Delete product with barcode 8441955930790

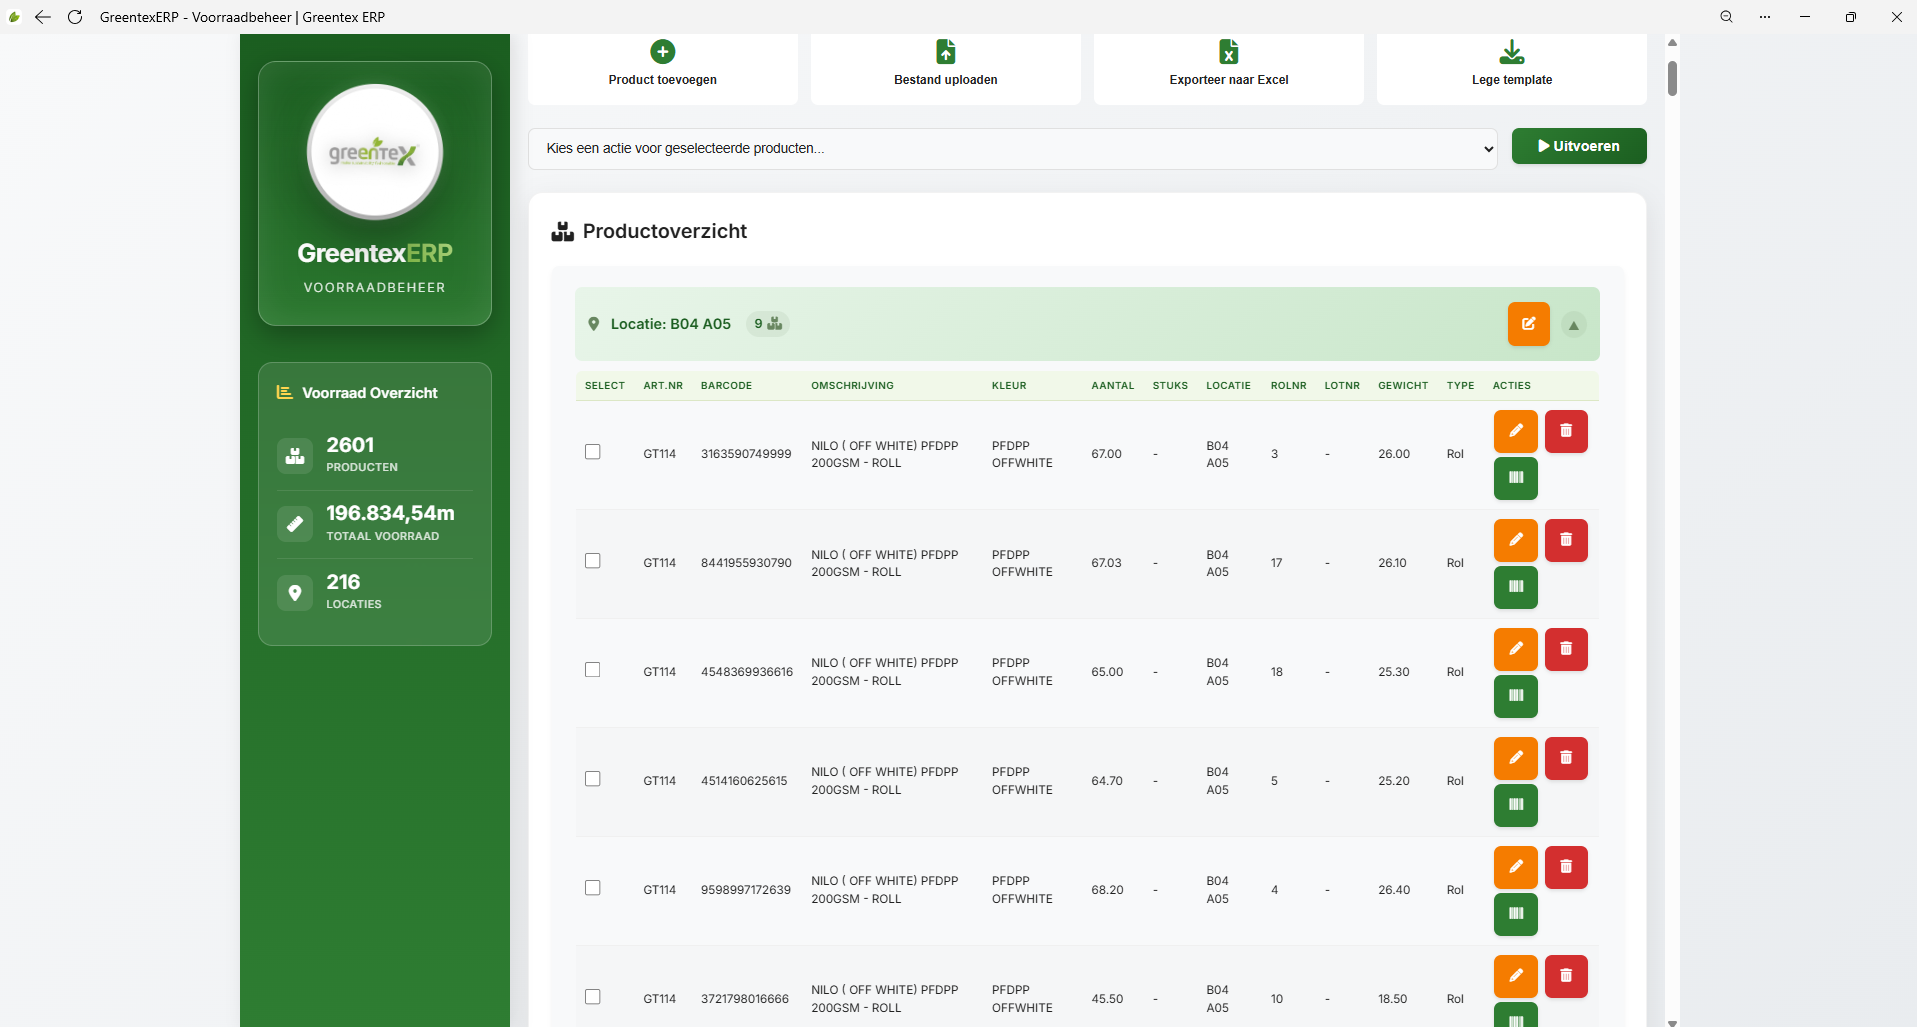pyautogui.click(x=1566, y=540)
